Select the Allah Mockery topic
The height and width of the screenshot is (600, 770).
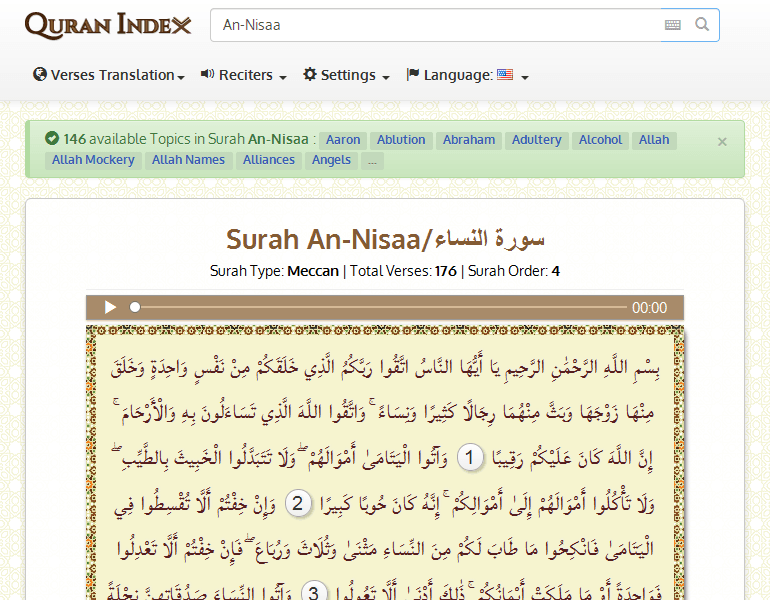pos(93,160)
